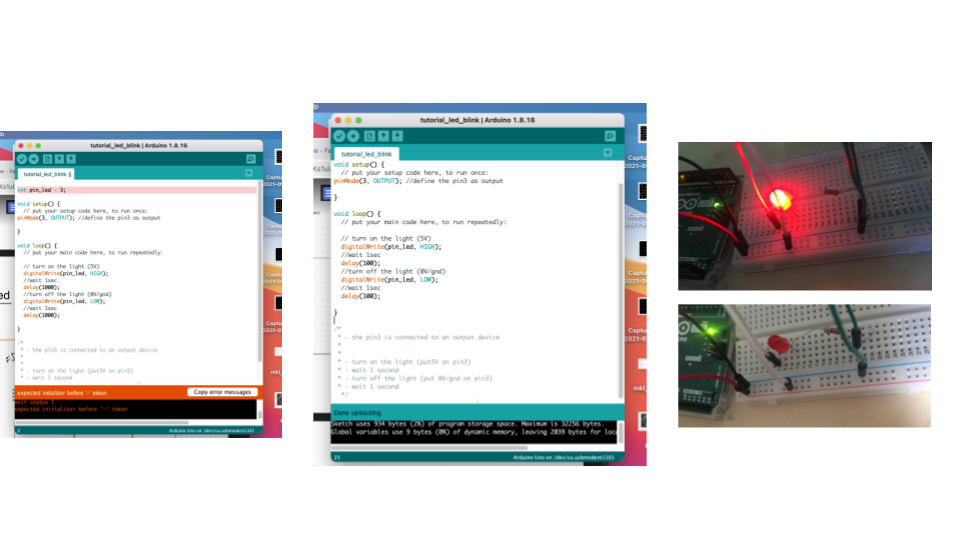Click 'Sketch uses 934 bytes' console line
Viewport: 960px width, 540px height.
coord(468,424)
